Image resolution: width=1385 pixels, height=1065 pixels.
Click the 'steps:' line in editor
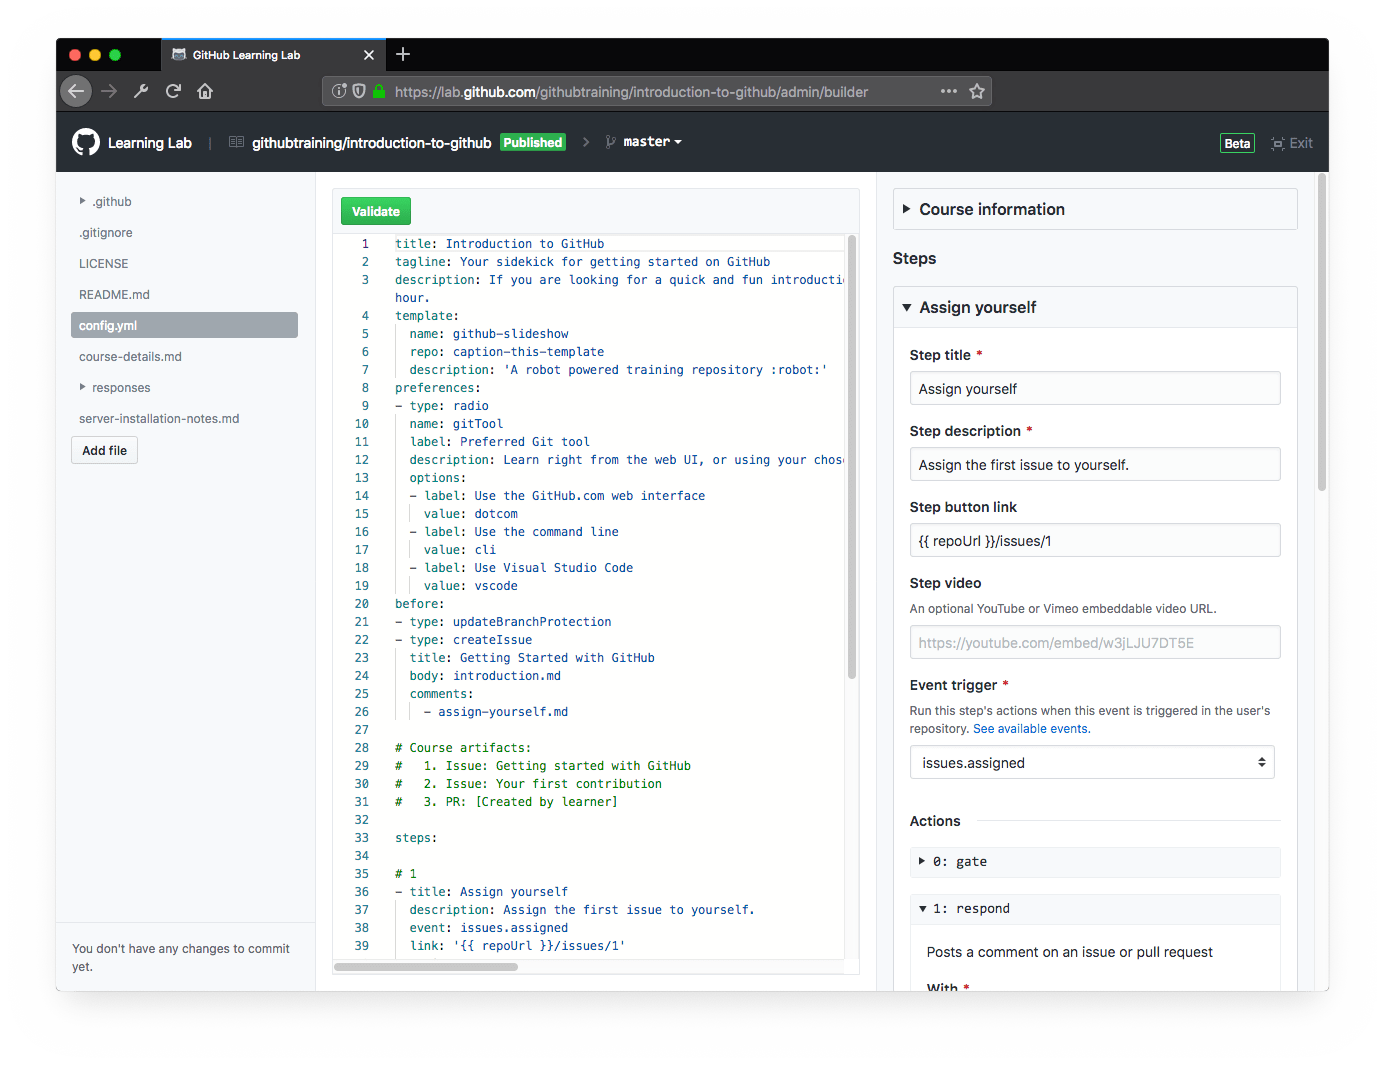pyautogui.click(x=416, y=837)
